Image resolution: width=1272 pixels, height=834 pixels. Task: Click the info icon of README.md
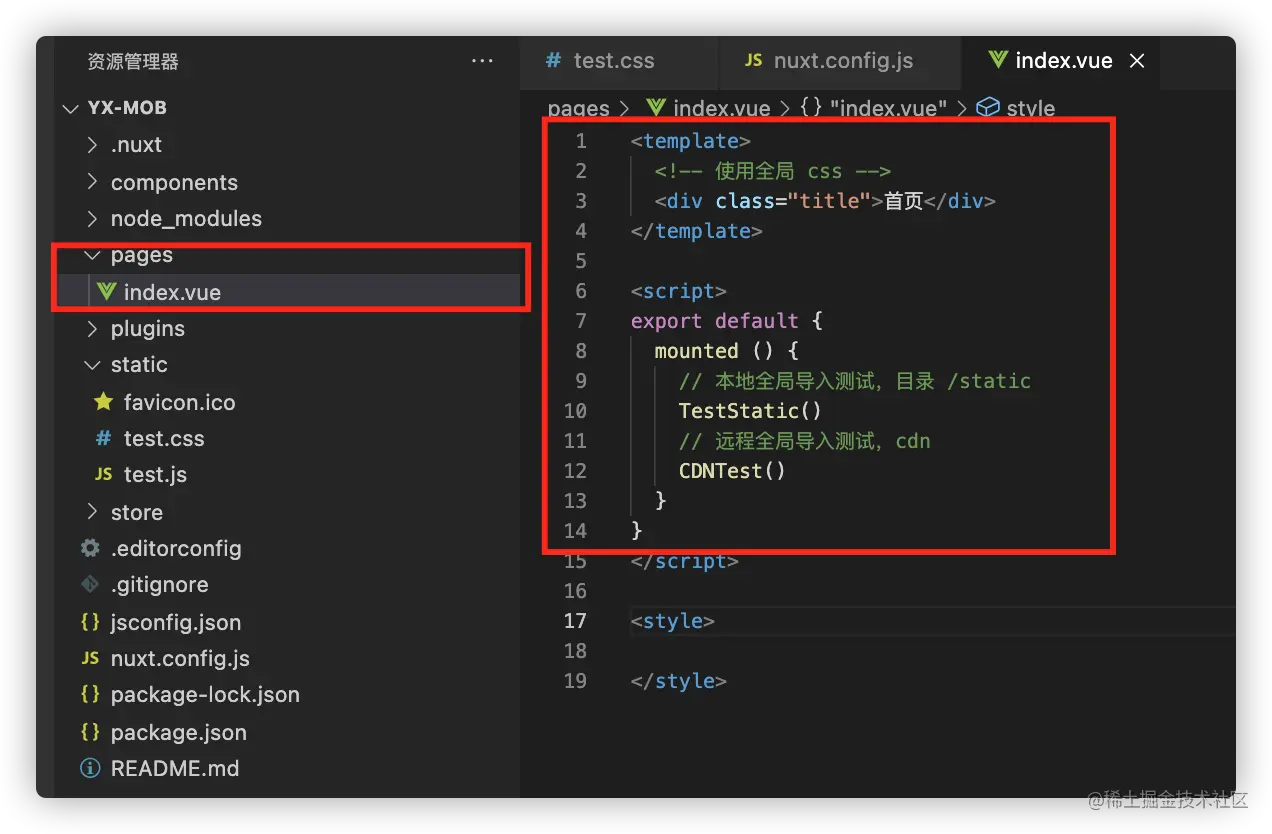tap(90, 769)
